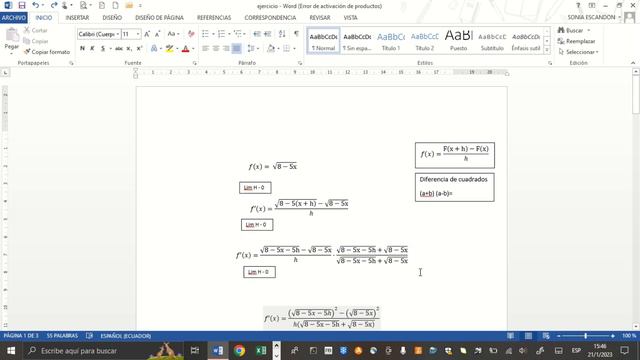Click the bullets list icon
This screenshot has height=360, width=640.
(x=205, y=34)
